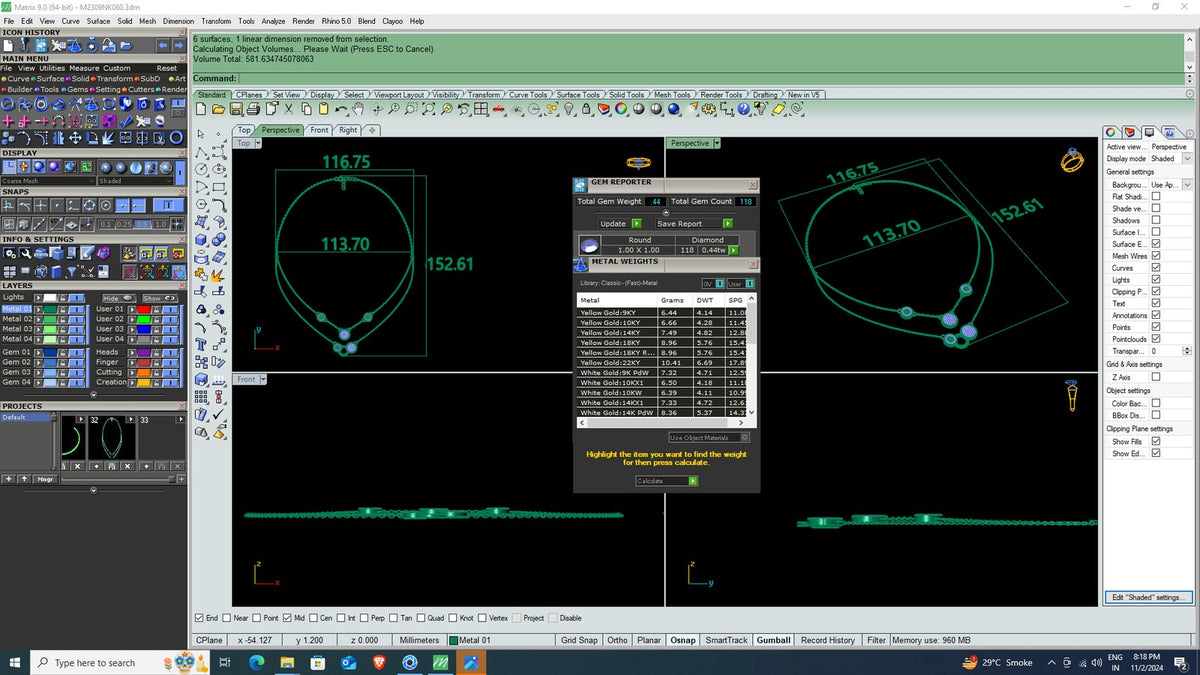Screen dimensions: 1200x675
Task: Open the Transform menu
Action: point(215,20)
